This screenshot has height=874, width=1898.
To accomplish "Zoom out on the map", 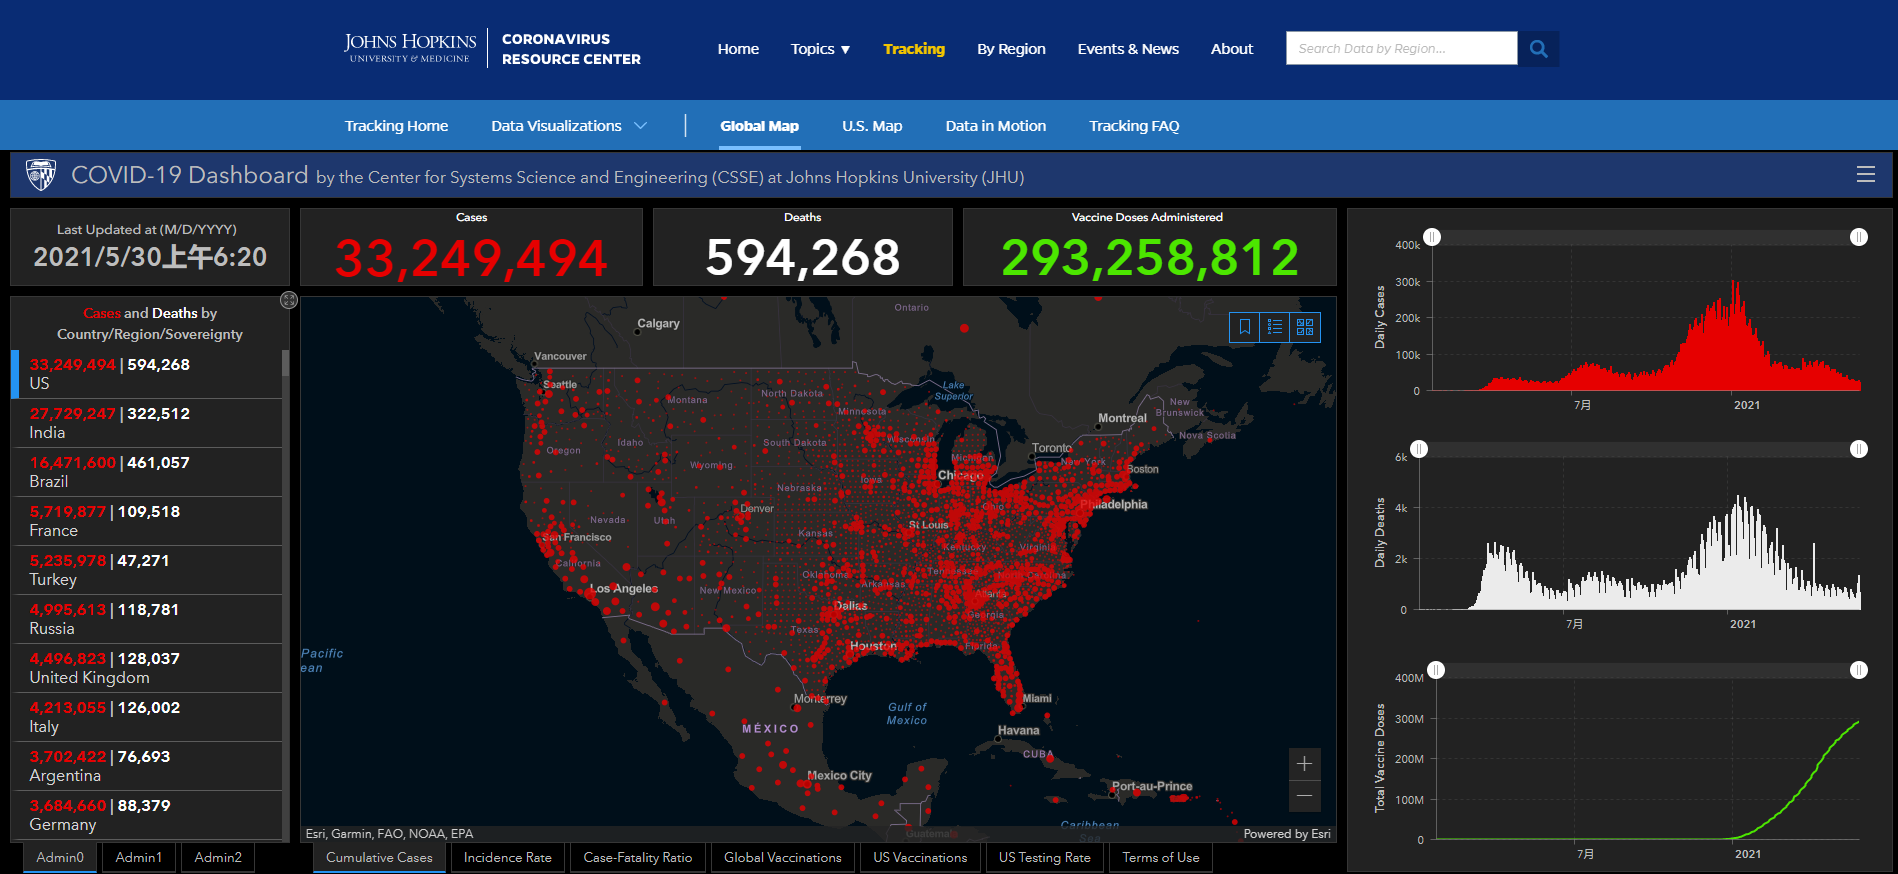I will [1304, 796].
